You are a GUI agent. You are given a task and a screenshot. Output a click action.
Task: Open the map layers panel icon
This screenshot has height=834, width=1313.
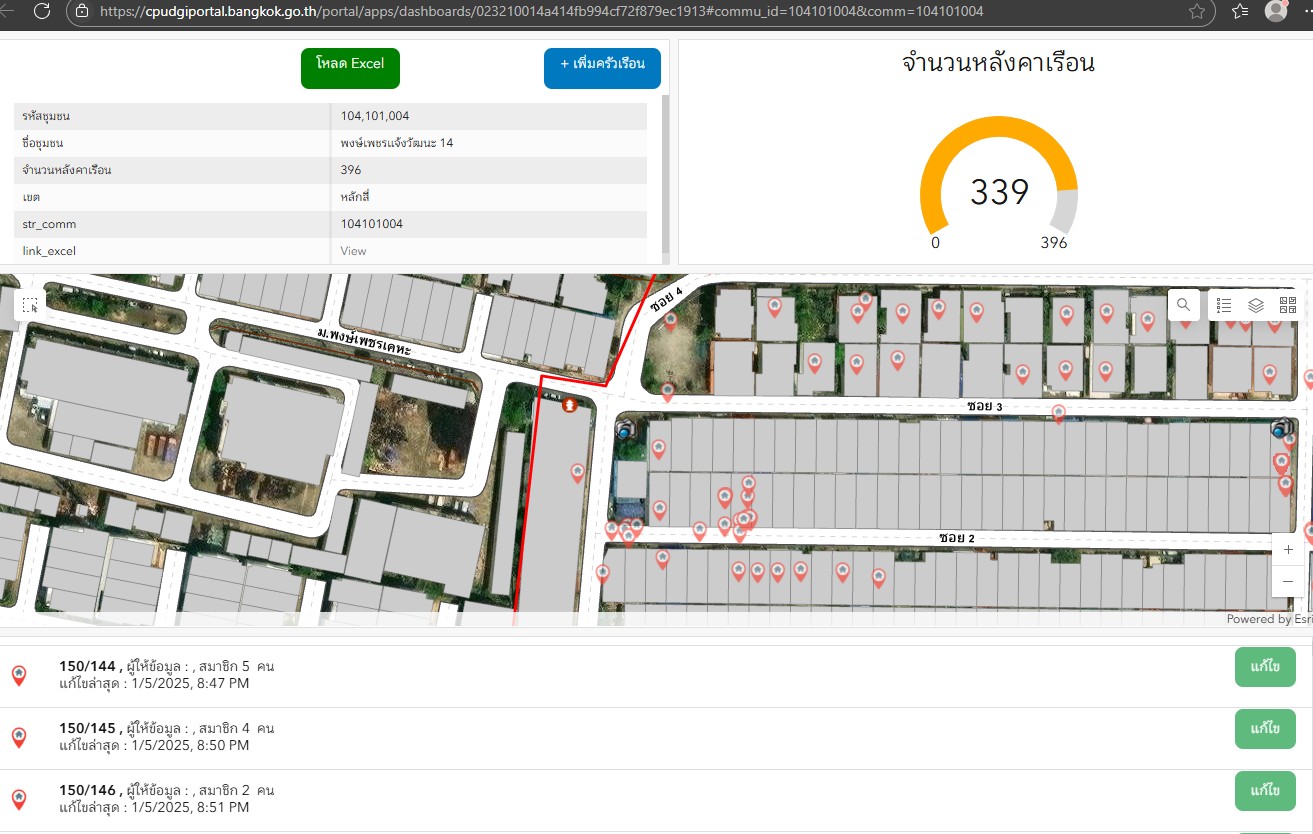1256,305
